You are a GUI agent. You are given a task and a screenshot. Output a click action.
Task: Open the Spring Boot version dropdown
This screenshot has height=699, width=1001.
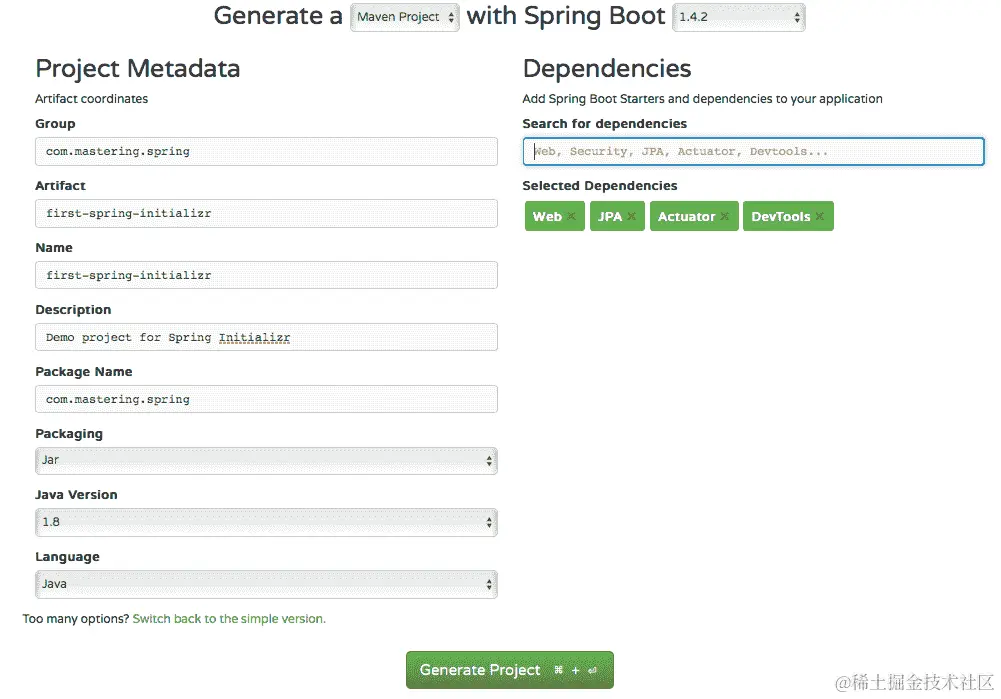[x=738, y=17]
